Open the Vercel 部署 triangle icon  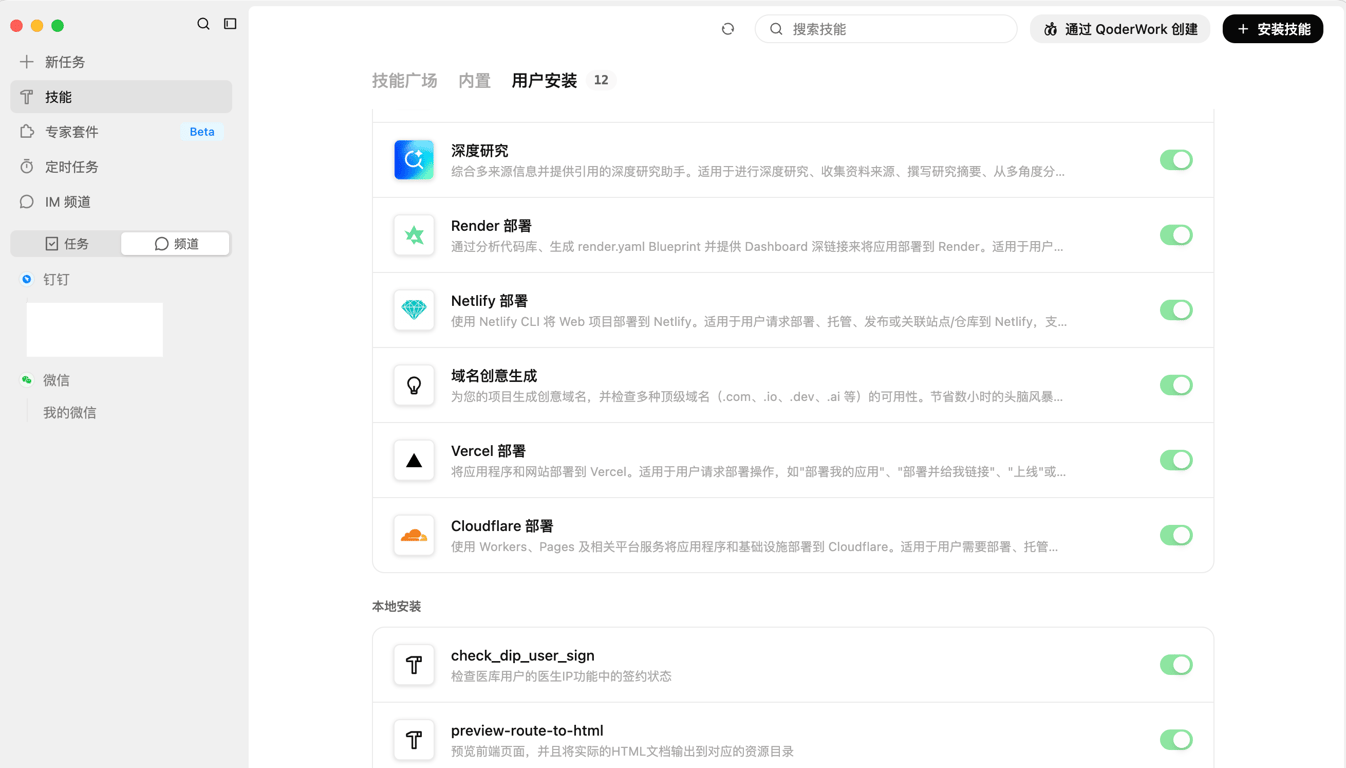pos(414,460)
